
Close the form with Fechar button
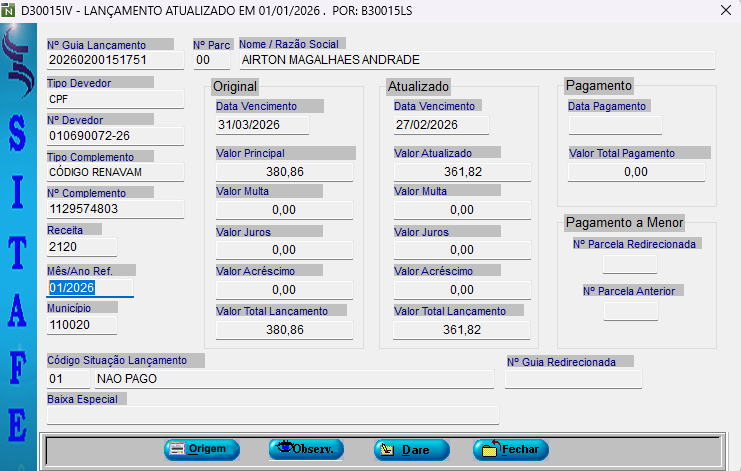click(x=511, y=450)
